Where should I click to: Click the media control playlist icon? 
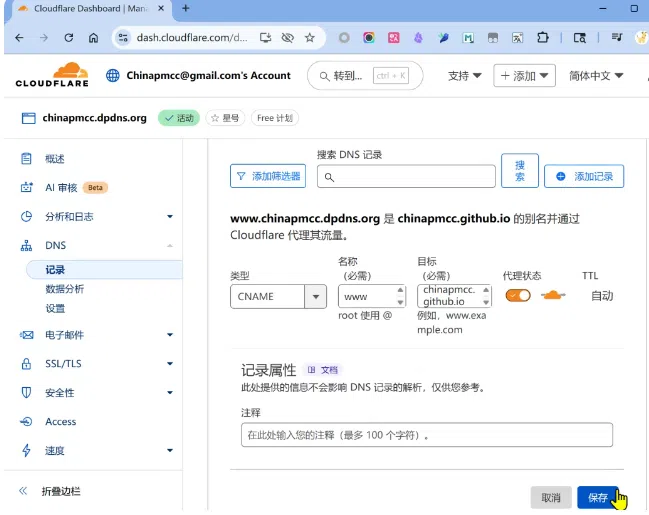pos(617,38)
